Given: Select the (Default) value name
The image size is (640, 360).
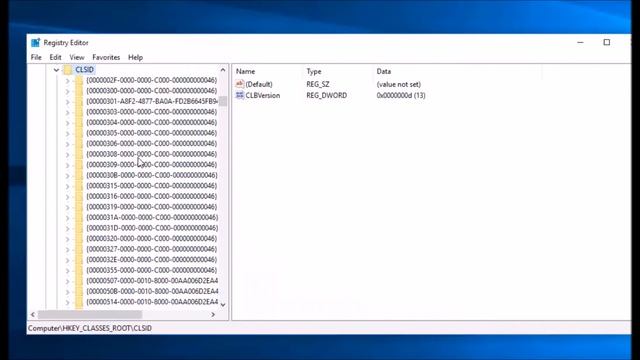Looking at the screenshot, I should click(x=259, y=84).
